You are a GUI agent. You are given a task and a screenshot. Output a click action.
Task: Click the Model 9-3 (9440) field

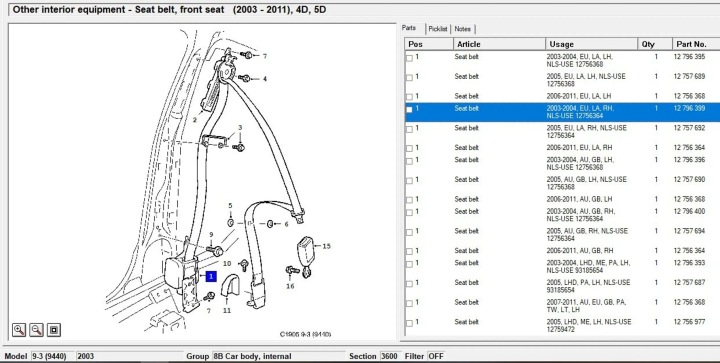(x=52, y=356)
